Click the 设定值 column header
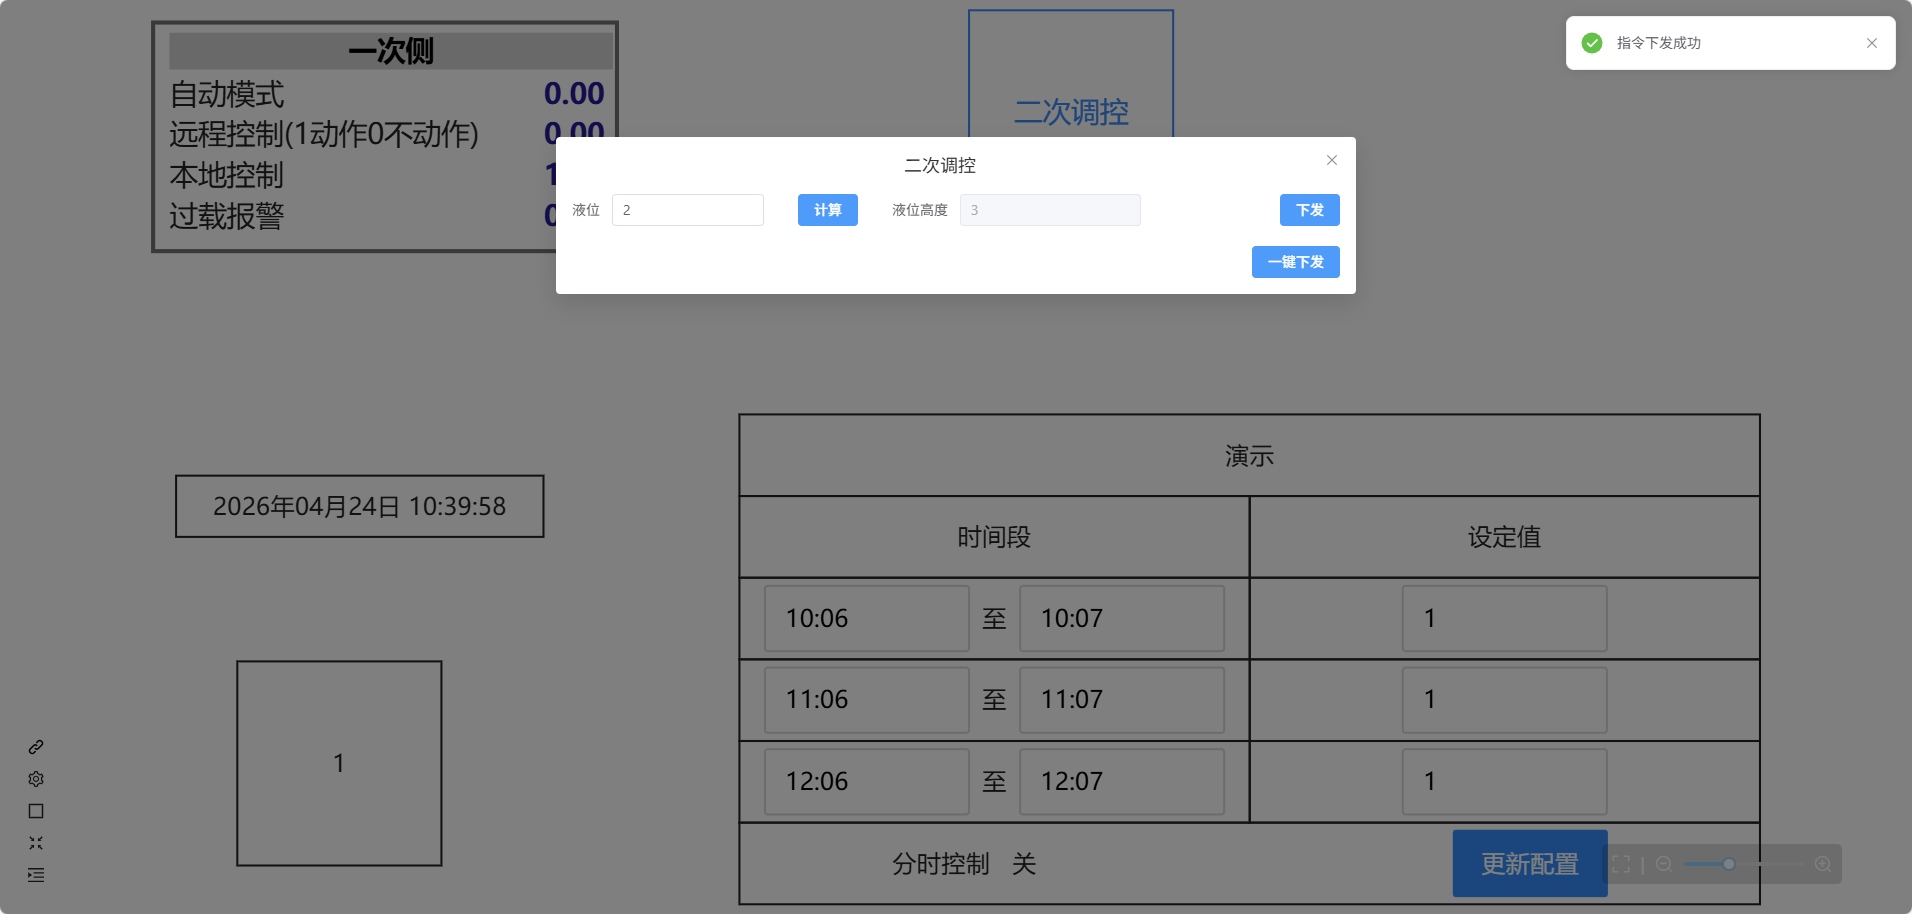 point(1505,538)
